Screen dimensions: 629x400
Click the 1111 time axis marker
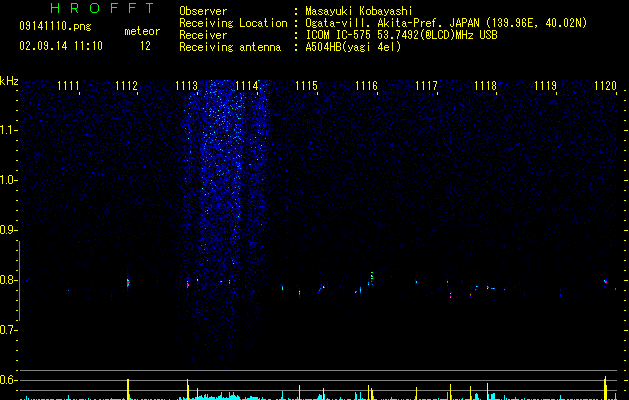[x=68, y=86]
